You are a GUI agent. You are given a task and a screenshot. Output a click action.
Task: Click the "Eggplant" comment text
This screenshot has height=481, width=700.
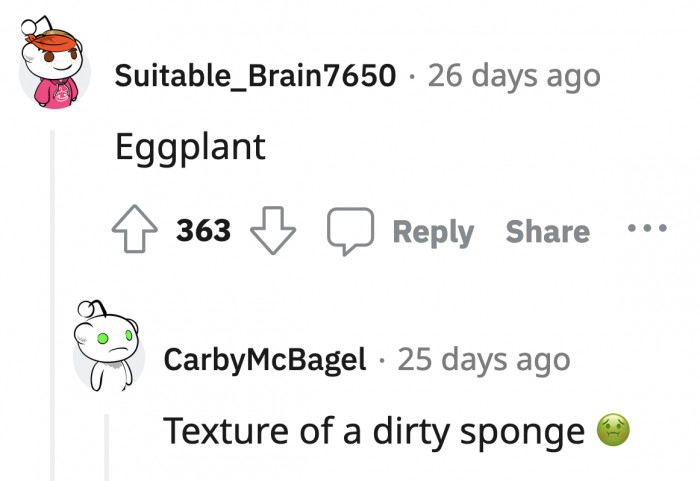(190, 147)
